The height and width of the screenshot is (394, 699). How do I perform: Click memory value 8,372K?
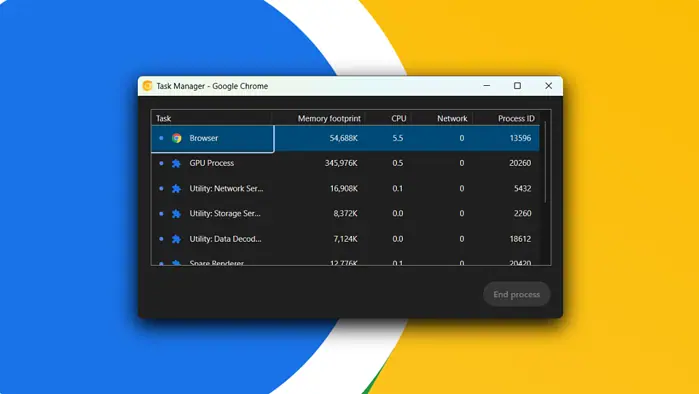point(345,213)
